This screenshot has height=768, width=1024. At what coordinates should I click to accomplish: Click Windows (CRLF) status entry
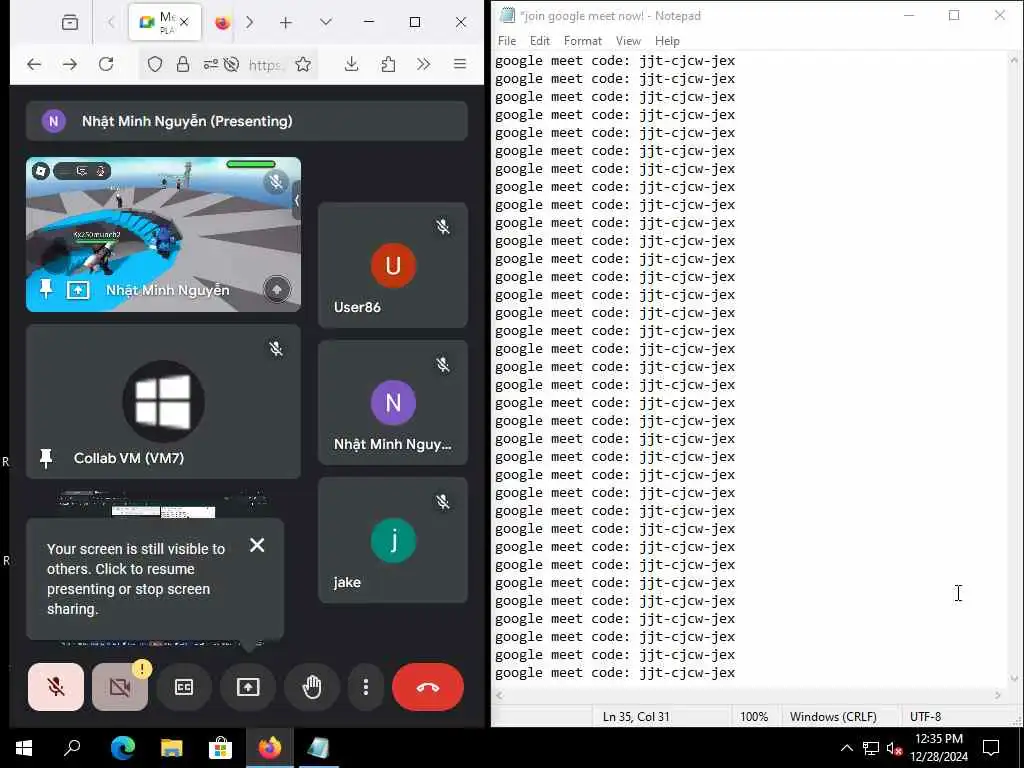(x=833, y=716)
